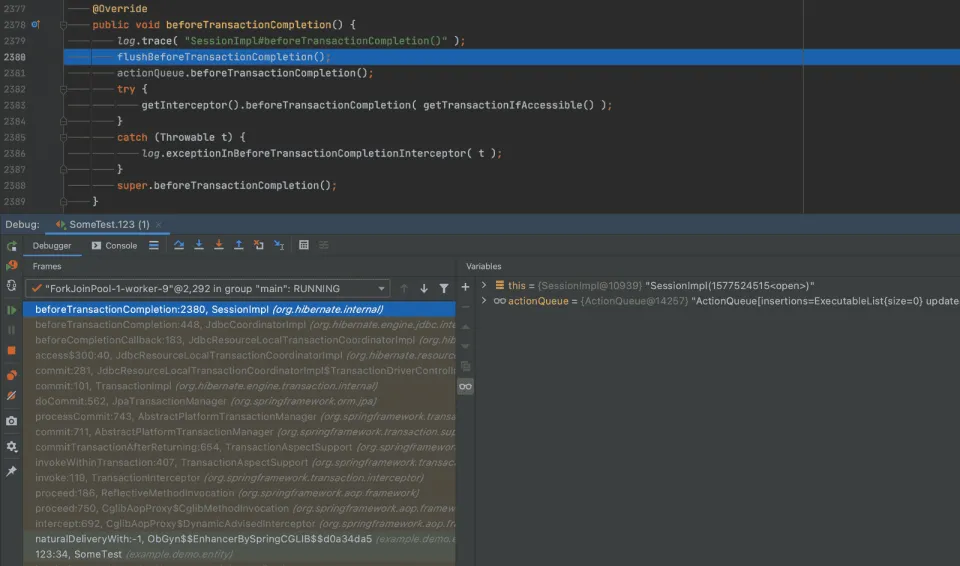Screen dimensions: 960x566
Task: Click Run to Cursor icon
Action: pyautogui.click(x=279, y=245)
